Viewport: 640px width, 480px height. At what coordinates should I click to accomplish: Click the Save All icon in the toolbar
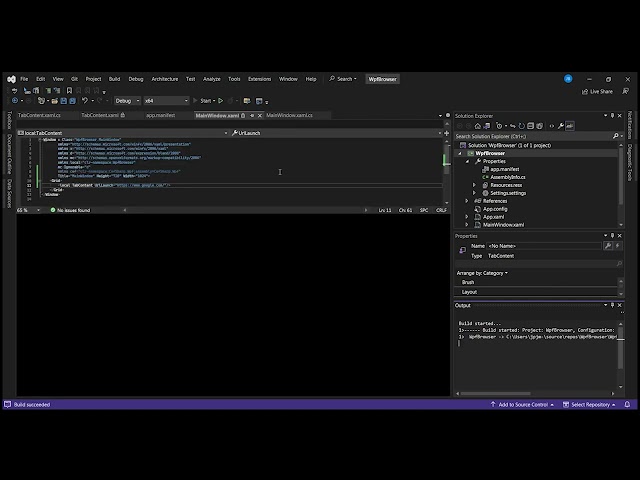(x=72, y=101)
